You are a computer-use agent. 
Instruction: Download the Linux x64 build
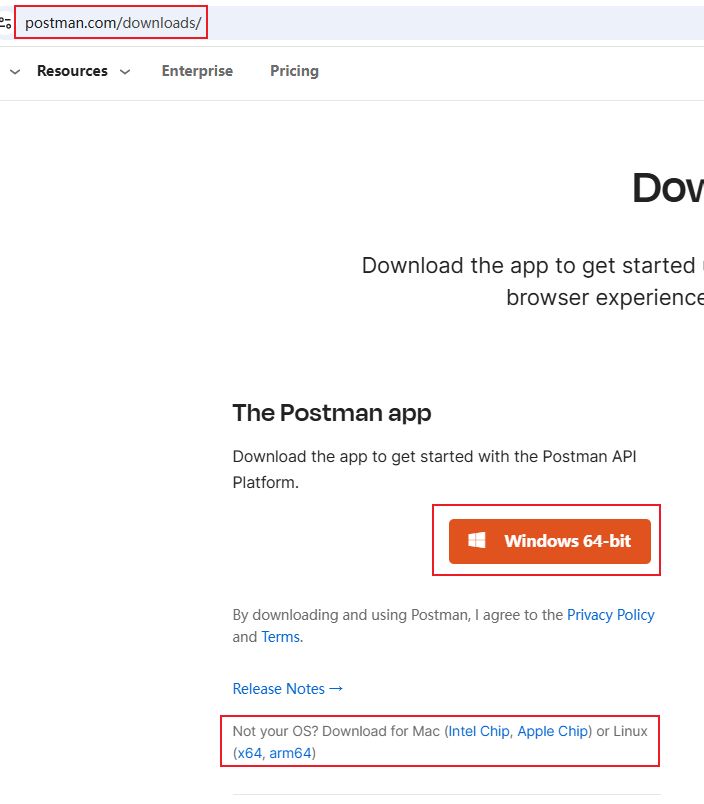pos(249,753)
